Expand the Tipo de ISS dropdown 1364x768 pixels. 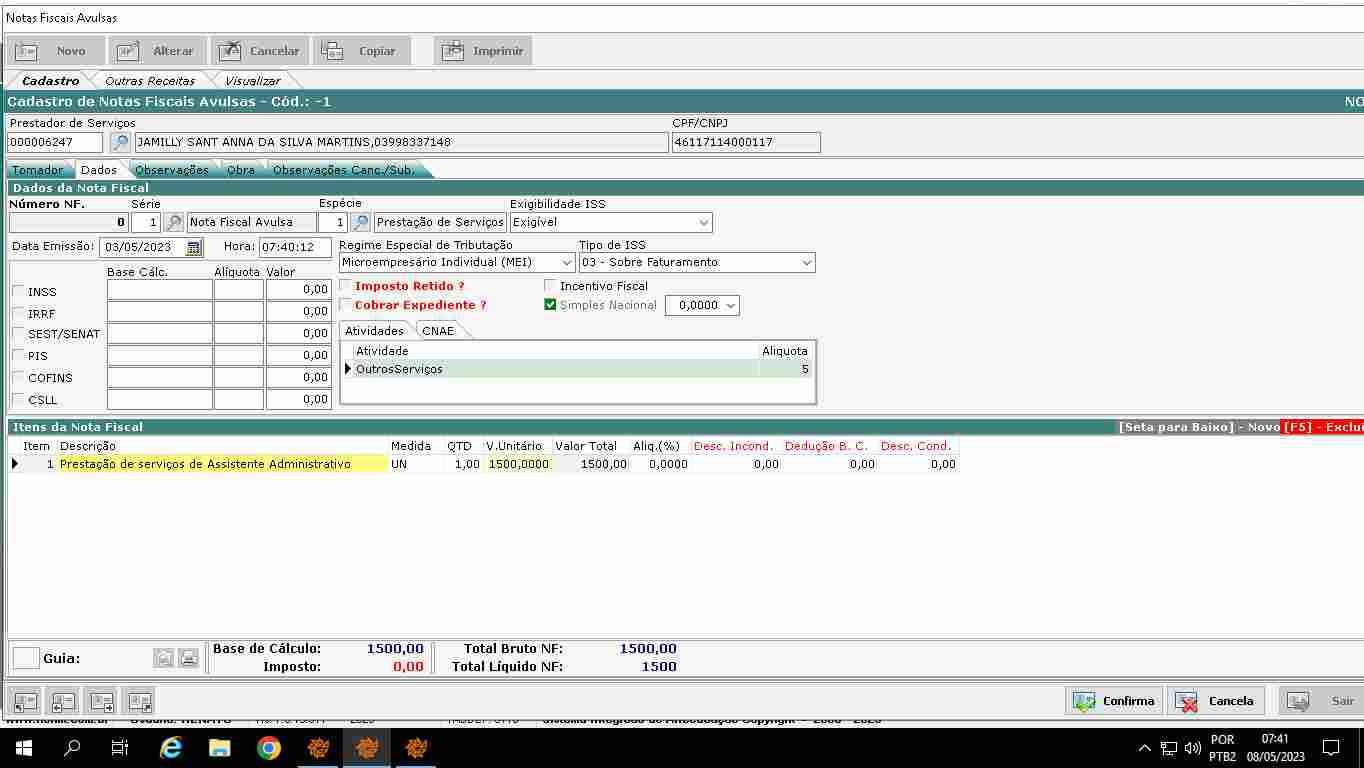point(806,262)
